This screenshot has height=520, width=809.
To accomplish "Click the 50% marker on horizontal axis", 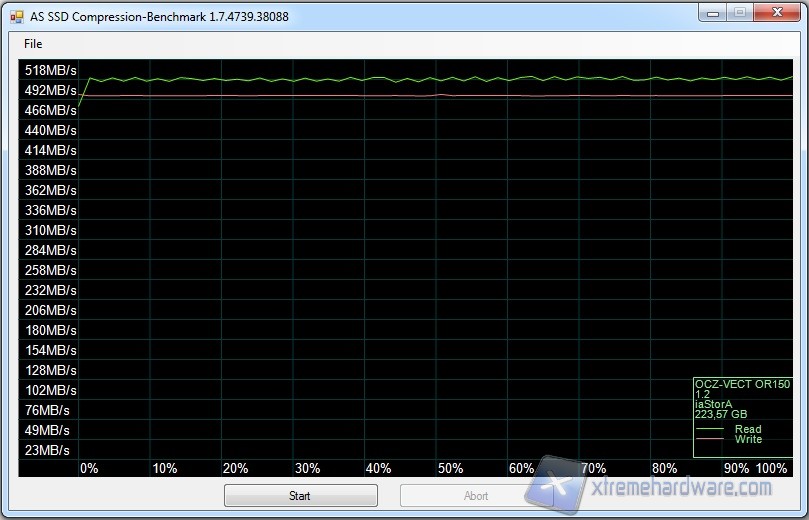I will [450, 468].
